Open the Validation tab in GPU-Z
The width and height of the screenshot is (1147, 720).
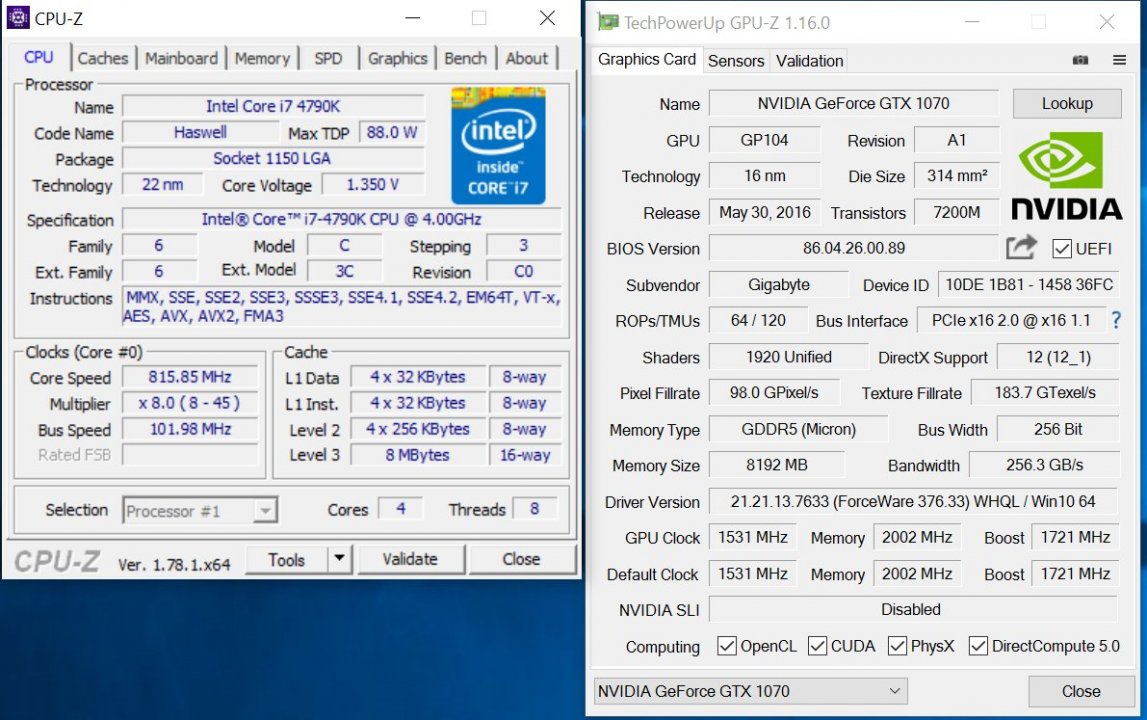[809, 61]
